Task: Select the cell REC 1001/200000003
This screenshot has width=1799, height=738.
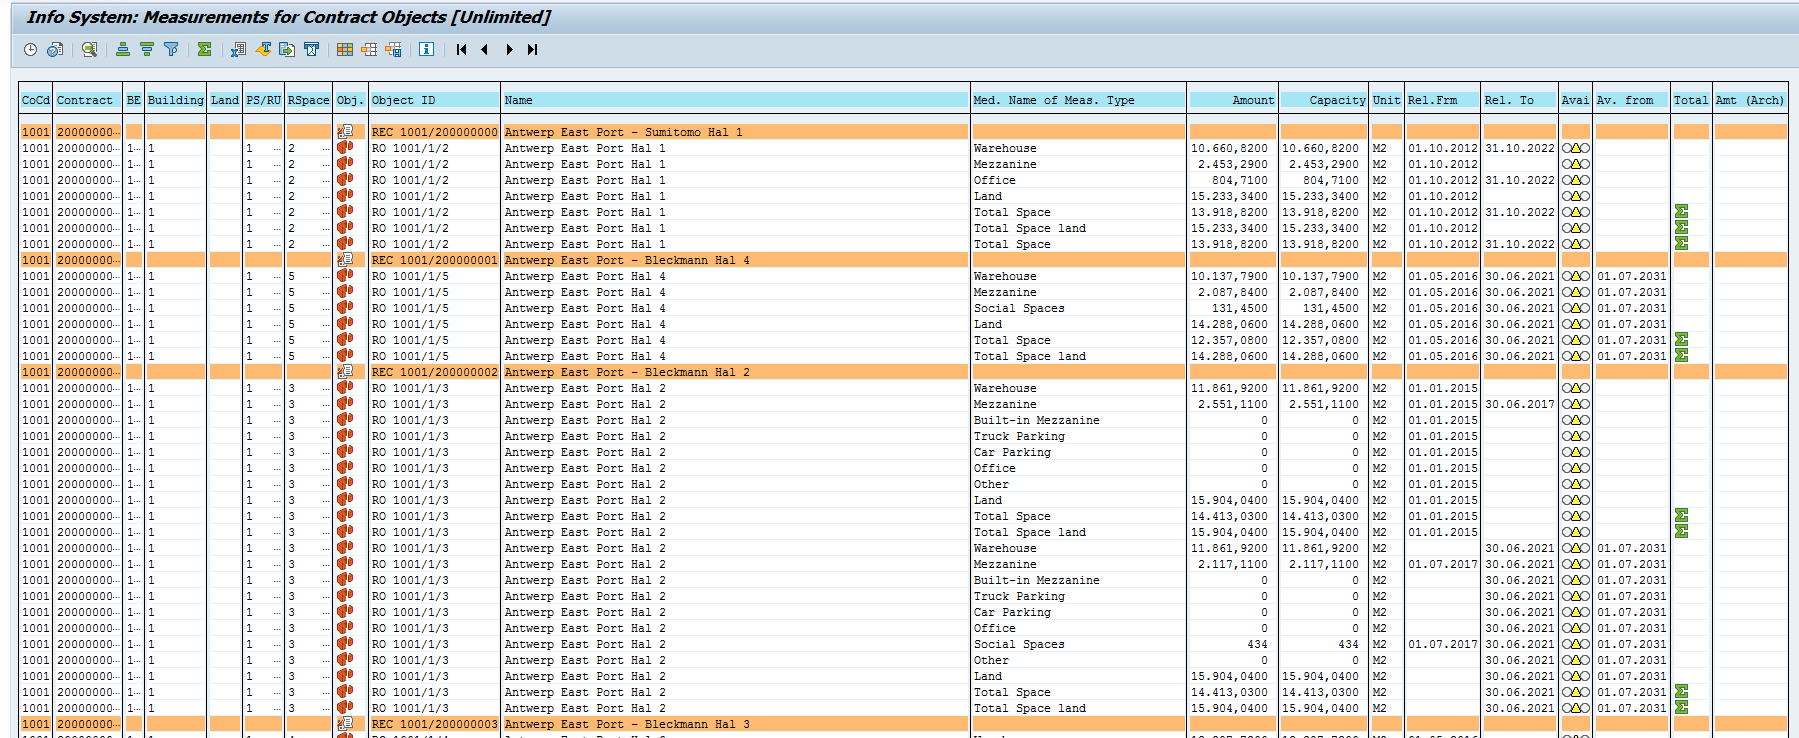Action: click(434, 724)
